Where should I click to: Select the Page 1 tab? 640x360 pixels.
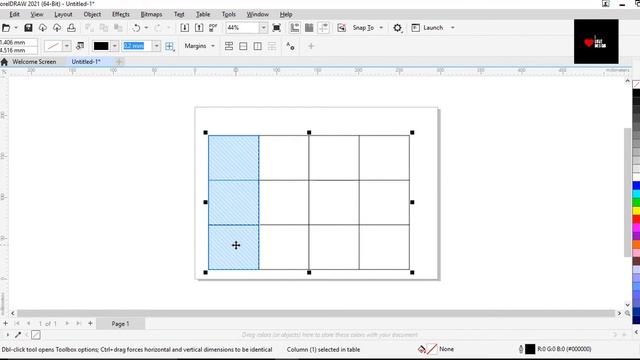120,324
